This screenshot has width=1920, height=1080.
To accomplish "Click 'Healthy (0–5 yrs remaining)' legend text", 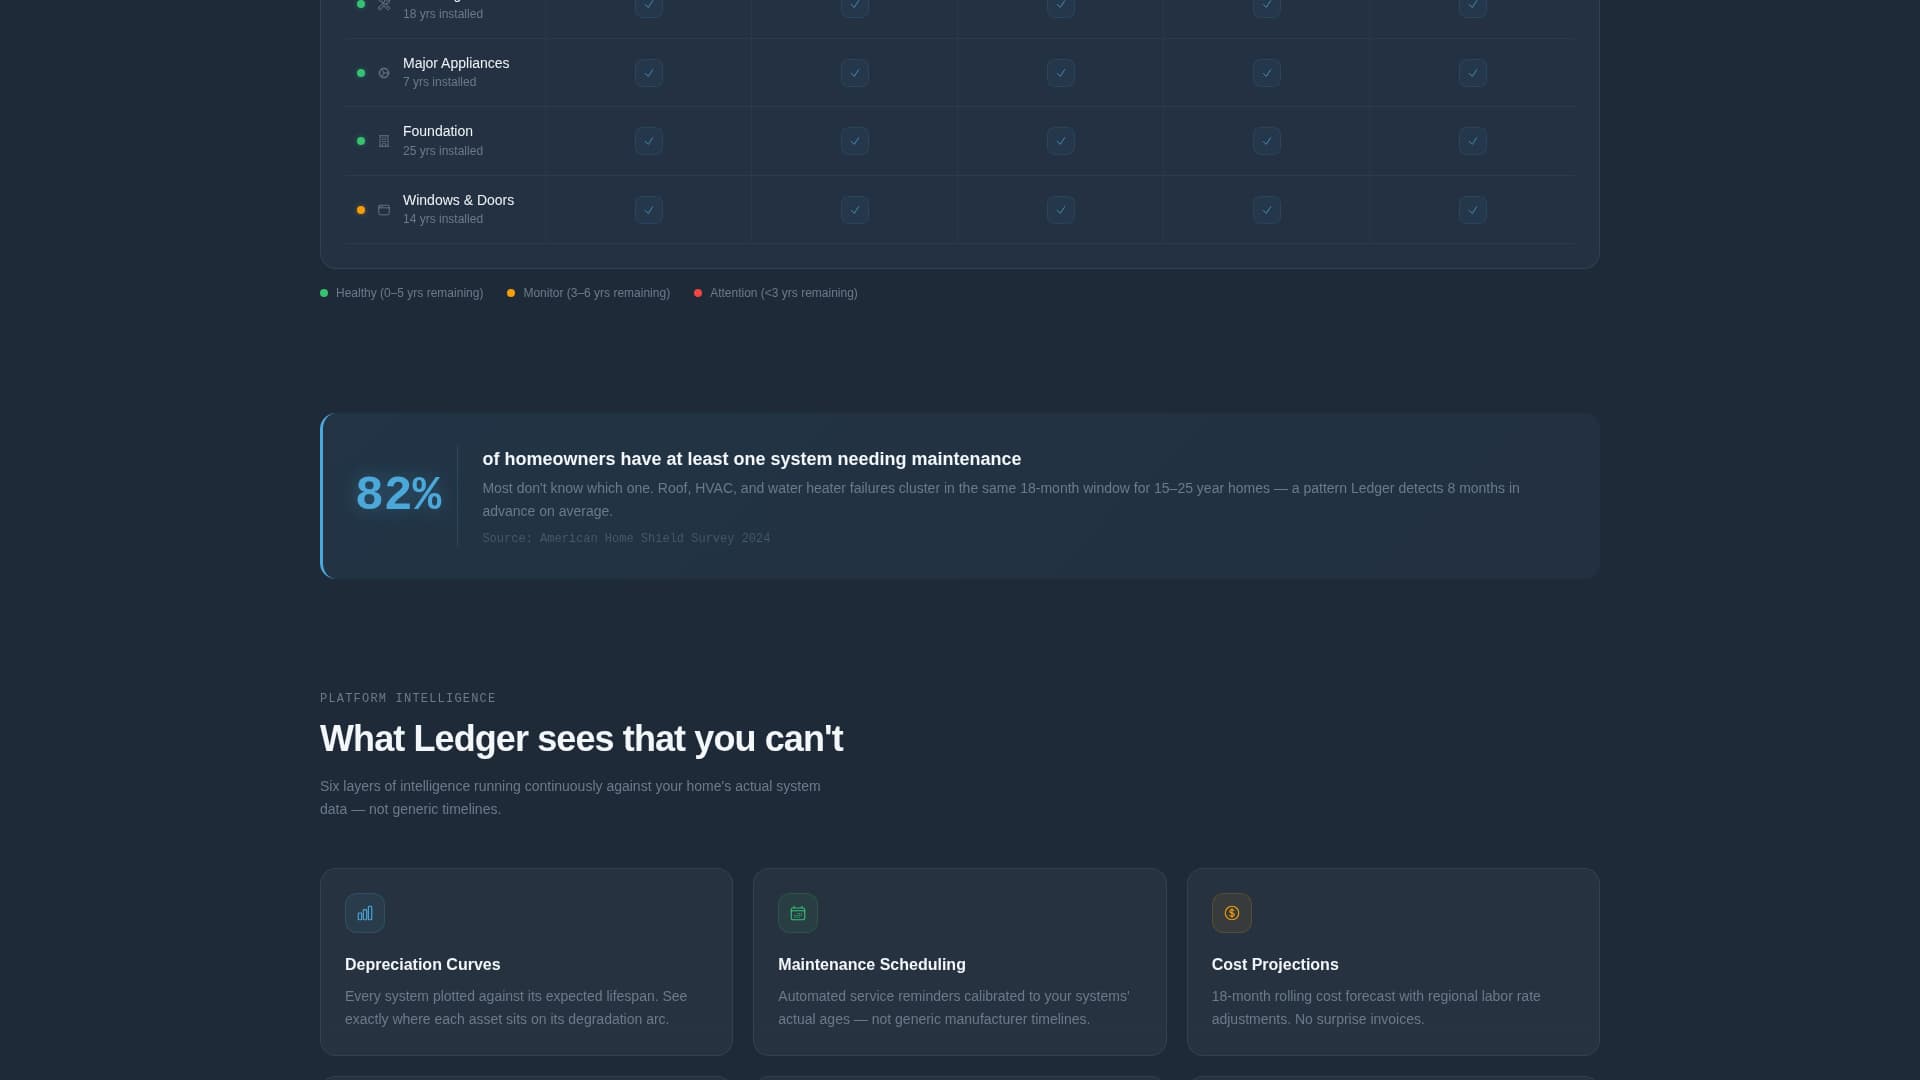I will 409,293.
